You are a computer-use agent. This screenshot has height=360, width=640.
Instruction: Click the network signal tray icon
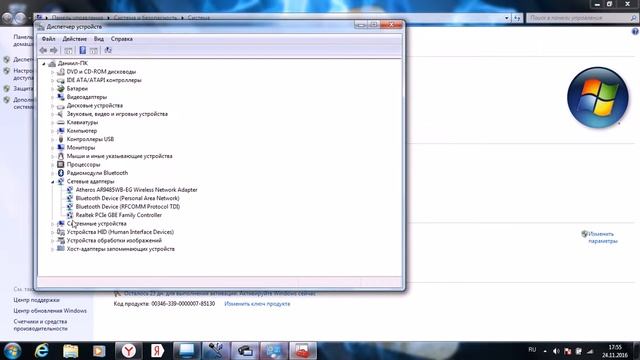tap(590, 351)
